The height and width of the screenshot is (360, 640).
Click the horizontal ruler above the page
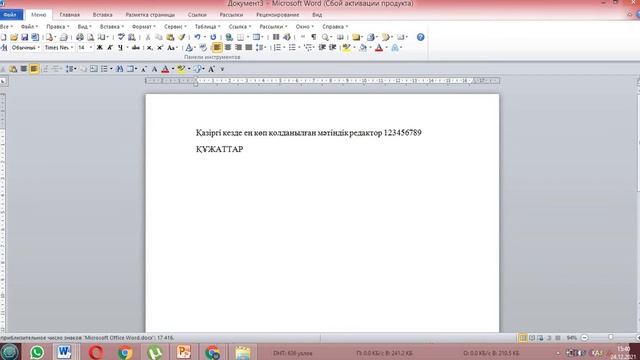[x=322, y=81]
